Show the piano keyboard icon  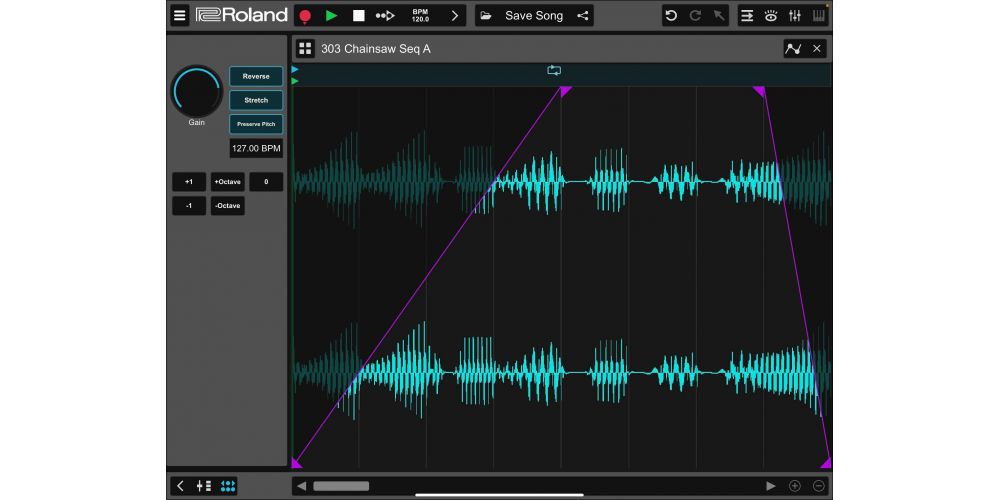click(x=819, y=16)
